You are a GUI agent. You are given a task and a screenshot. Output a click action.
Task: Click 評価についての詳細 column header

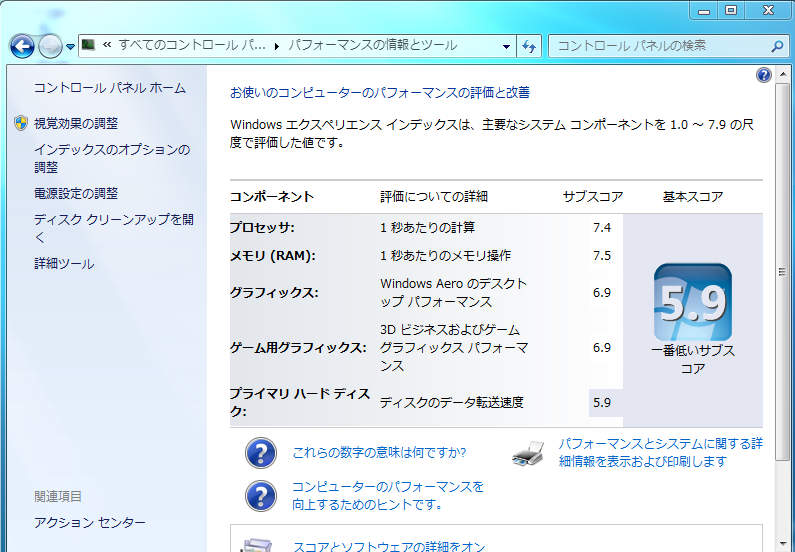434,197
